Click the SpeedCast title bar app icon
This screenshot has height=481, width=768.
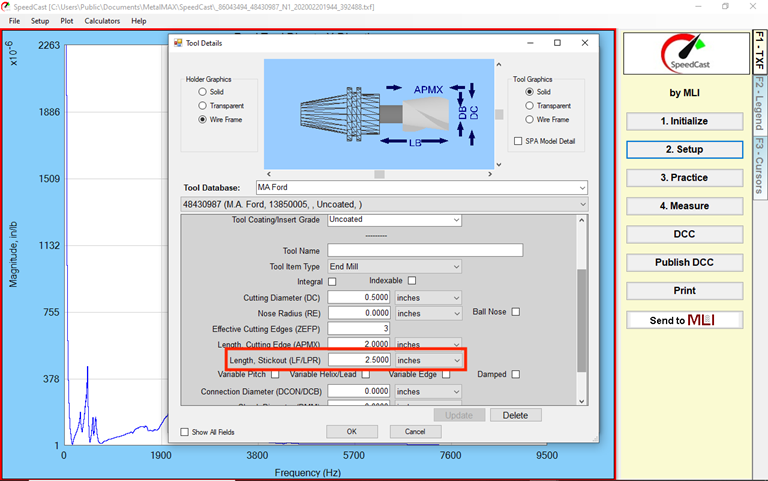[5, 7]
